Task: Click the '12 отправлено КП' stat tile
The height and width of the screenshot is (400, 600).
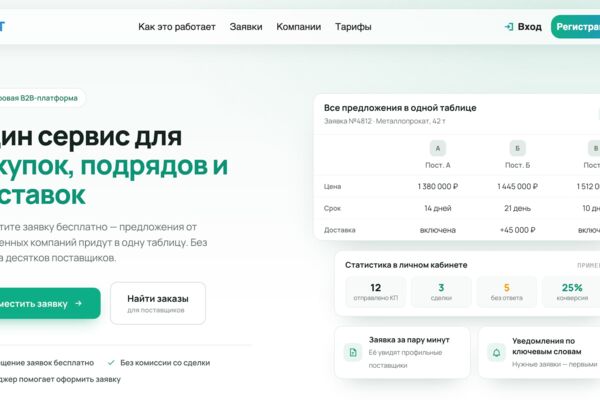Action: point(376,292)
